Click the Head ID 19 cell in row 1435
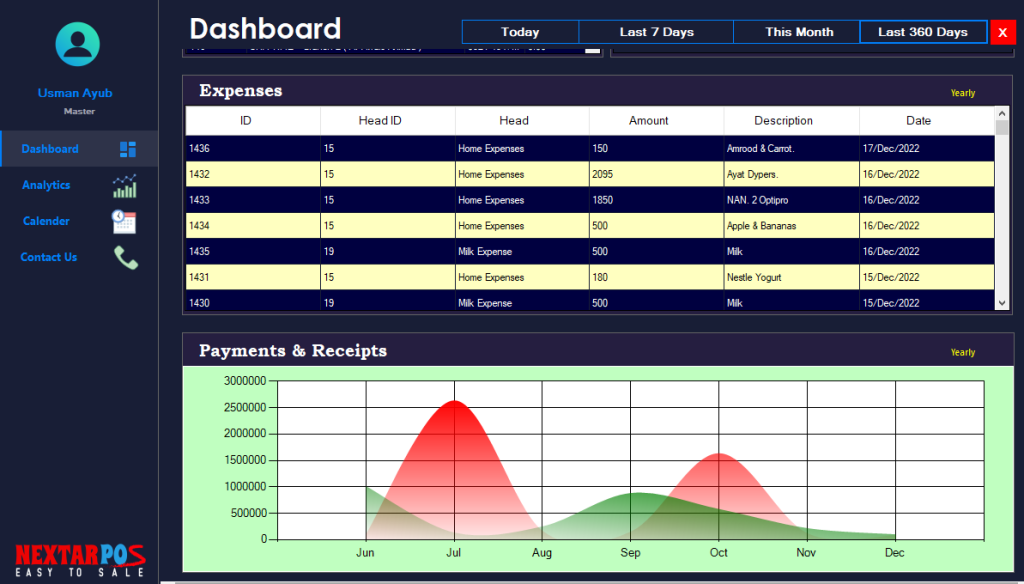 388,251
